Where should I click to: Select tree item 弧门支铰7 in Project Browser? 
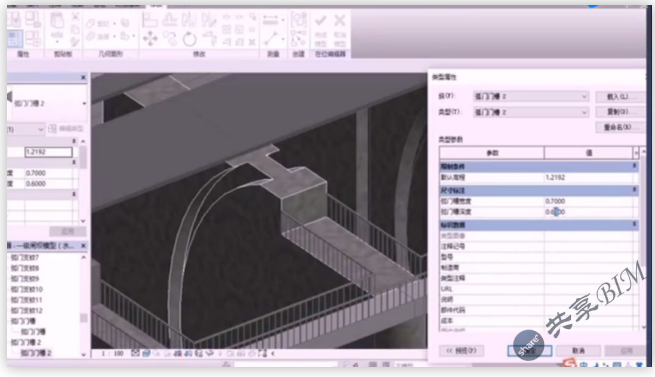pos(25,257)
